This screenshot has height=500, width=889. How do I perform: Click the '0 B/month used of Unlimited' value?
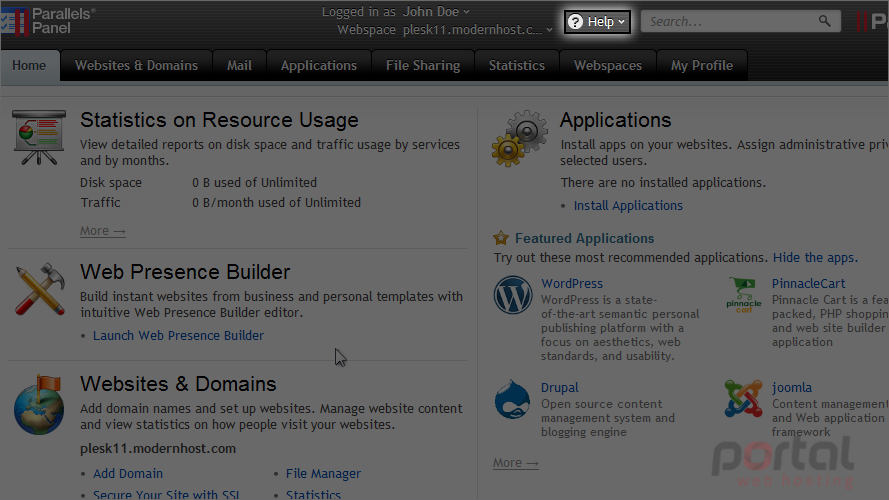click(277, 202)
